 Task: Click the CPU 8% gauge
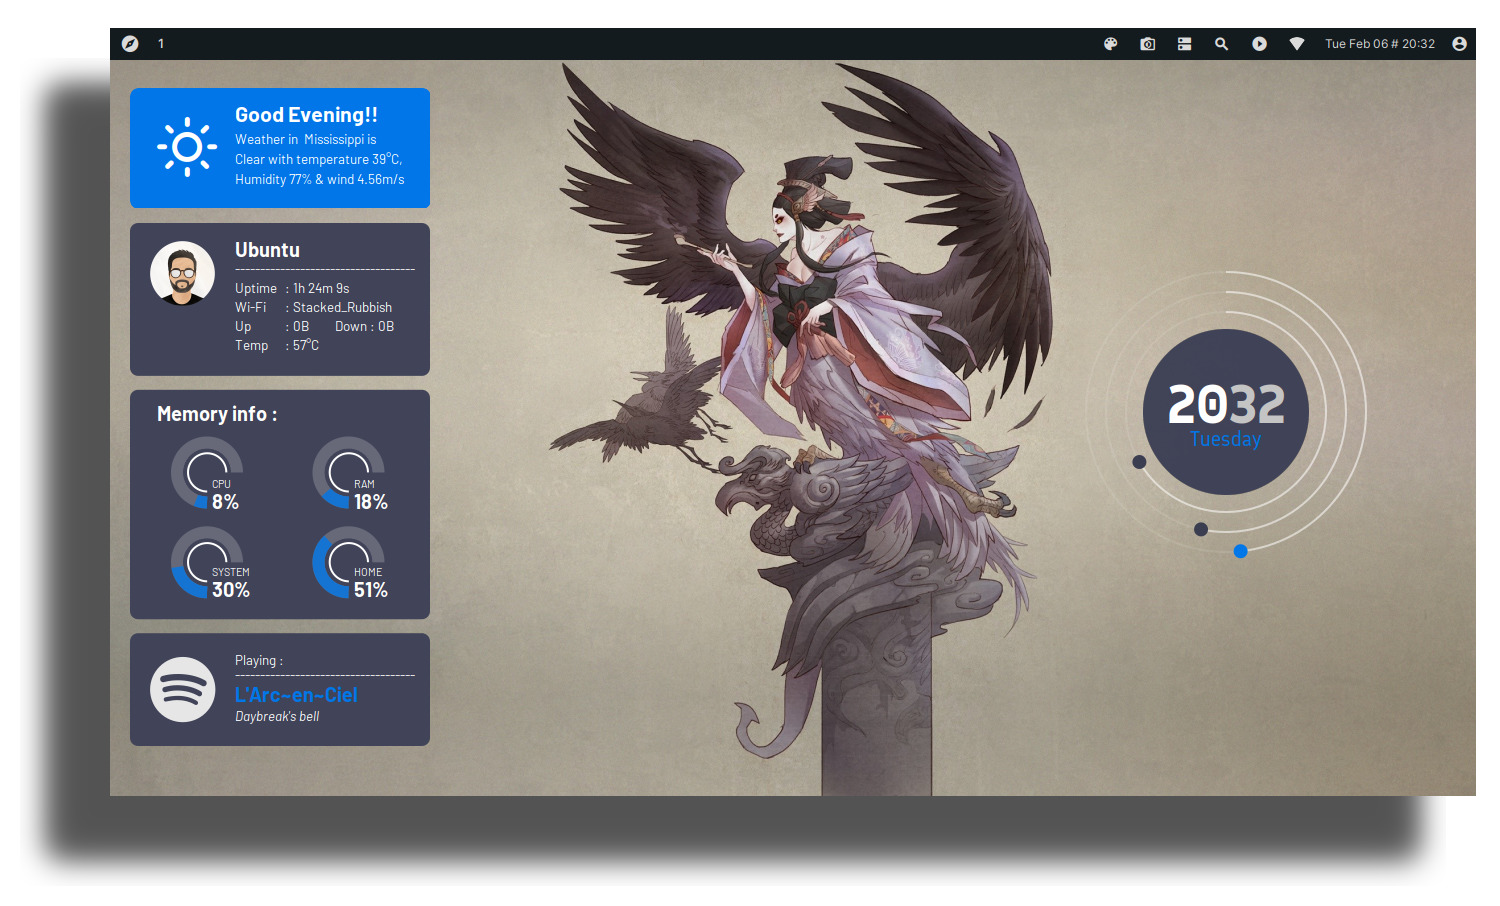(208, 474)
